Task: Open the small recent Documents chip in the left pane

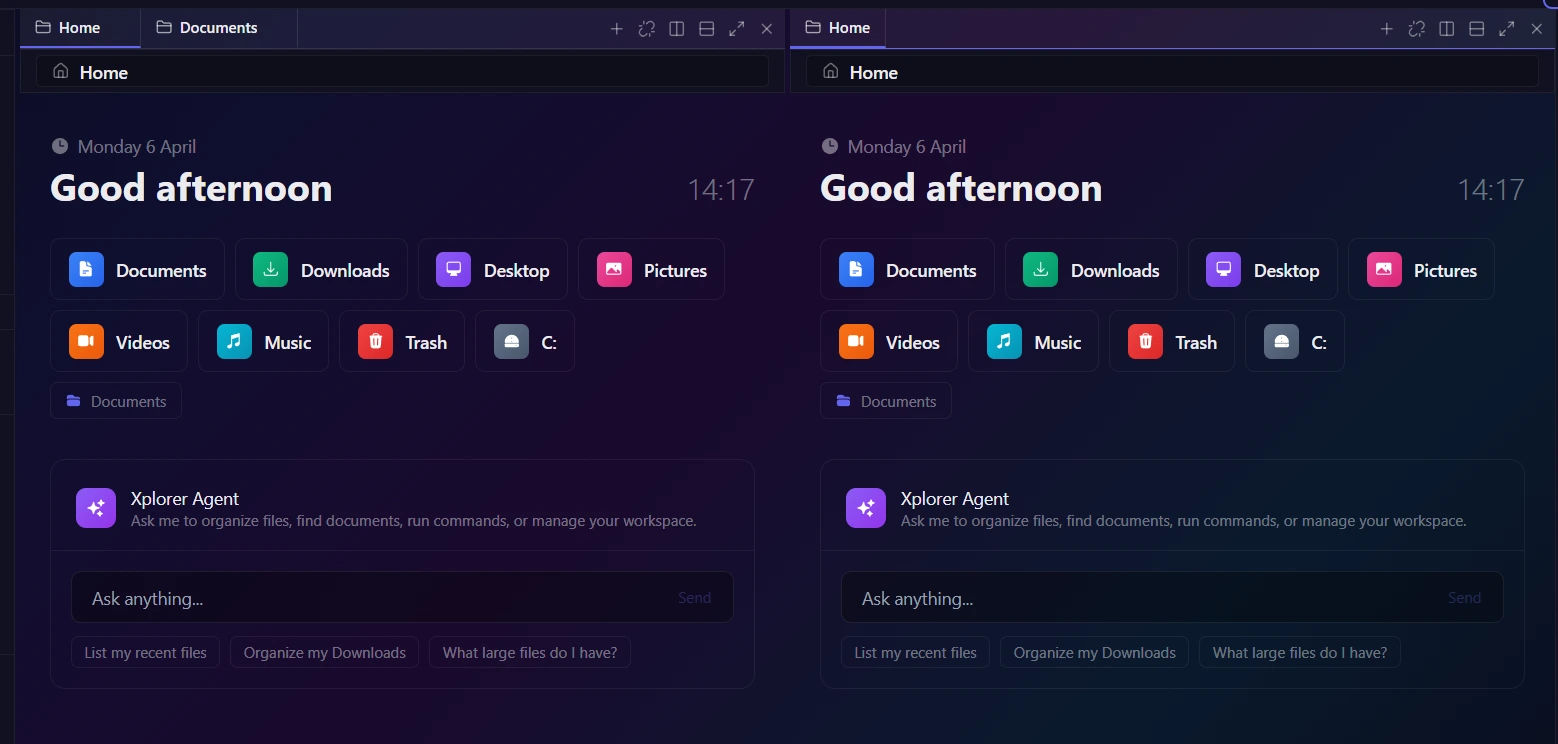Action: coord(116,401)
